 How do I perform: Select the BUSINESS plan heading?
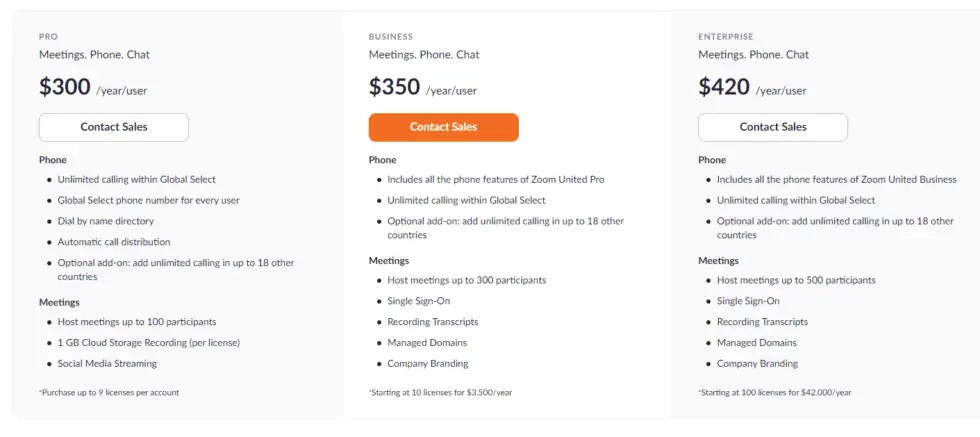click(390, 37)
